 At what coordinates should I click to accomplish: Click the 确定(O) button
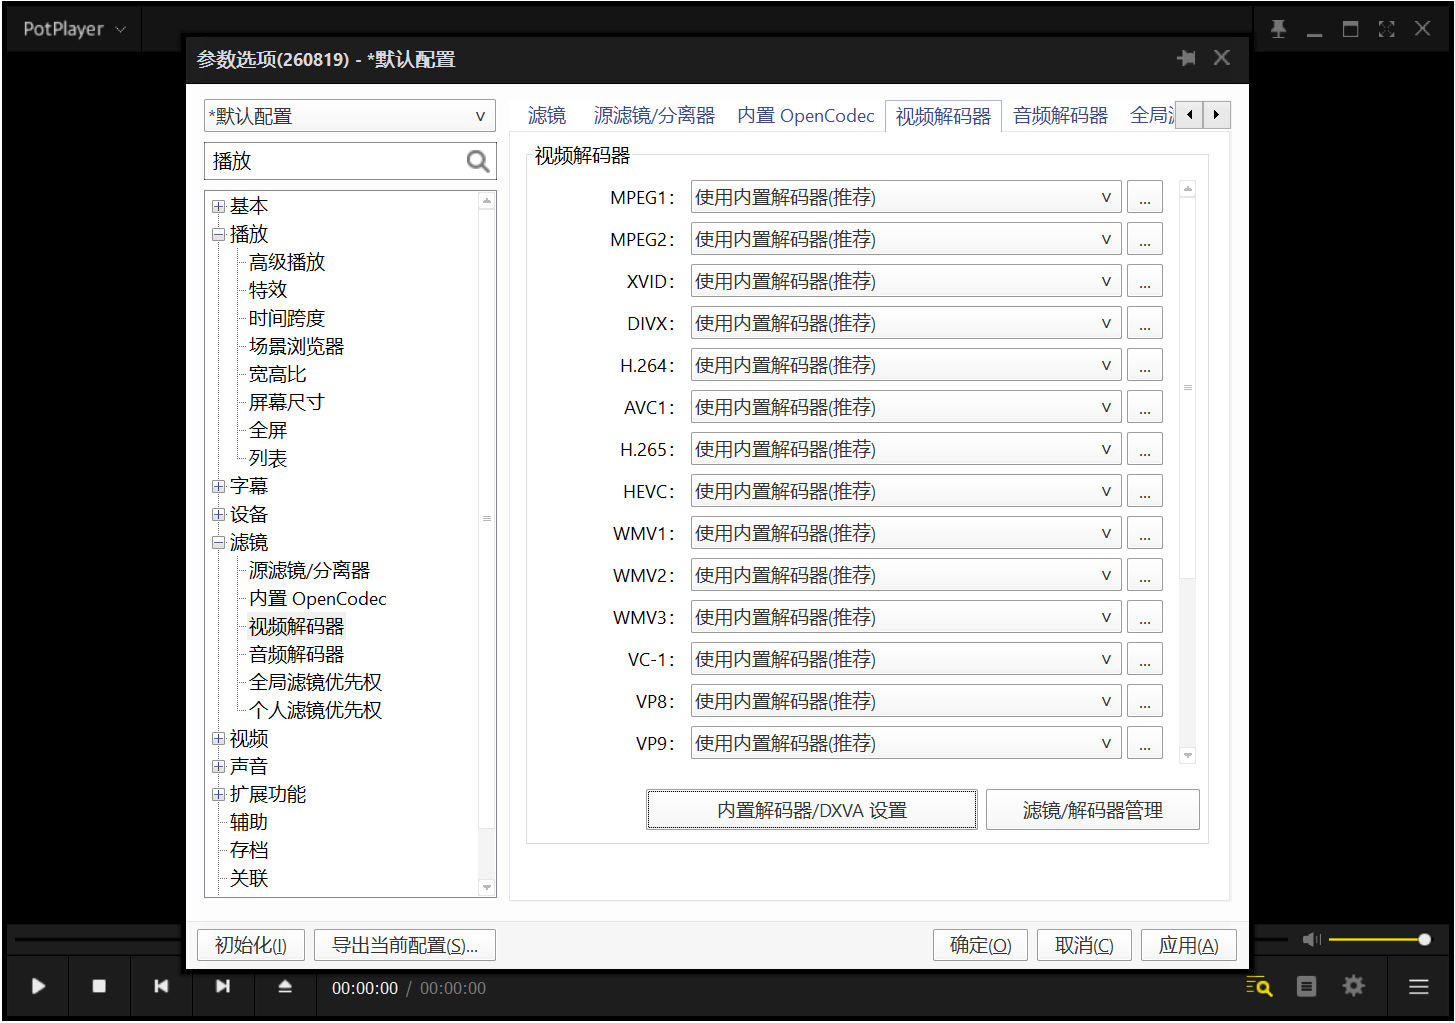(x=981, y=945)
